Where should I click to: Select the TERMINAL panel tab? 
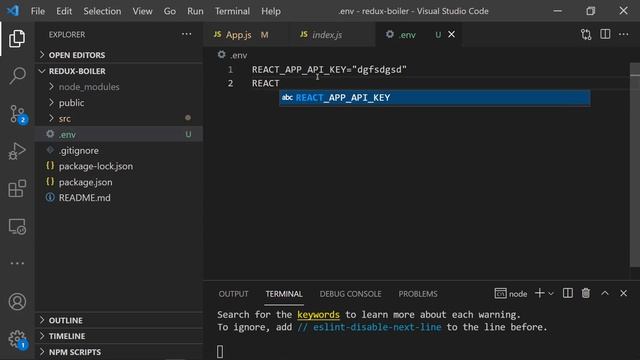[284, 294]
